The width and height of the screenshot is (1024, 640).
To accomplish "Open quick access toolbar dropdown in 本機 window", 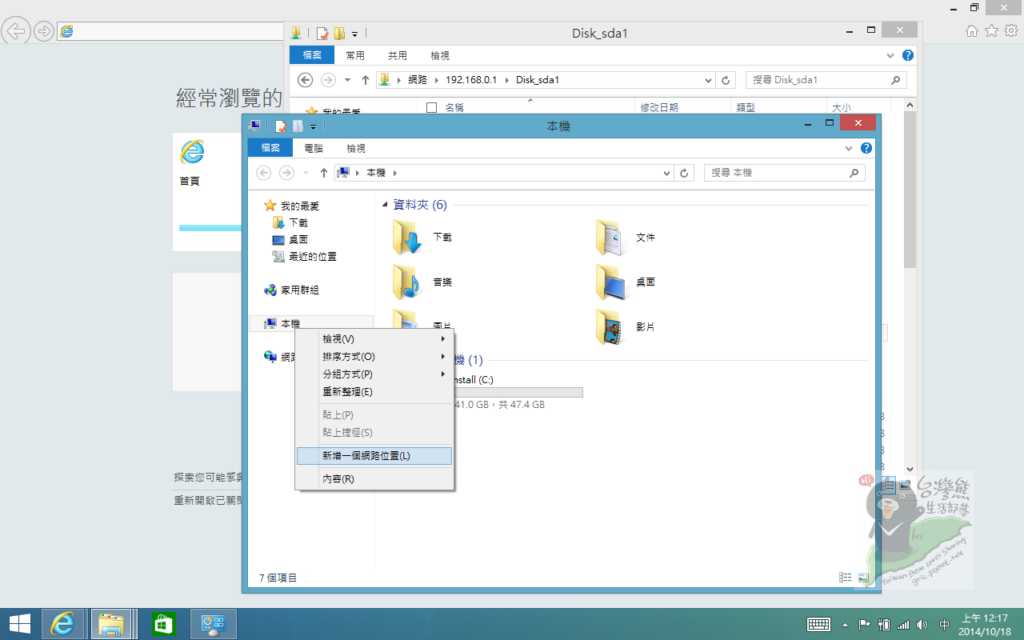I will click(x=313, y=127).
